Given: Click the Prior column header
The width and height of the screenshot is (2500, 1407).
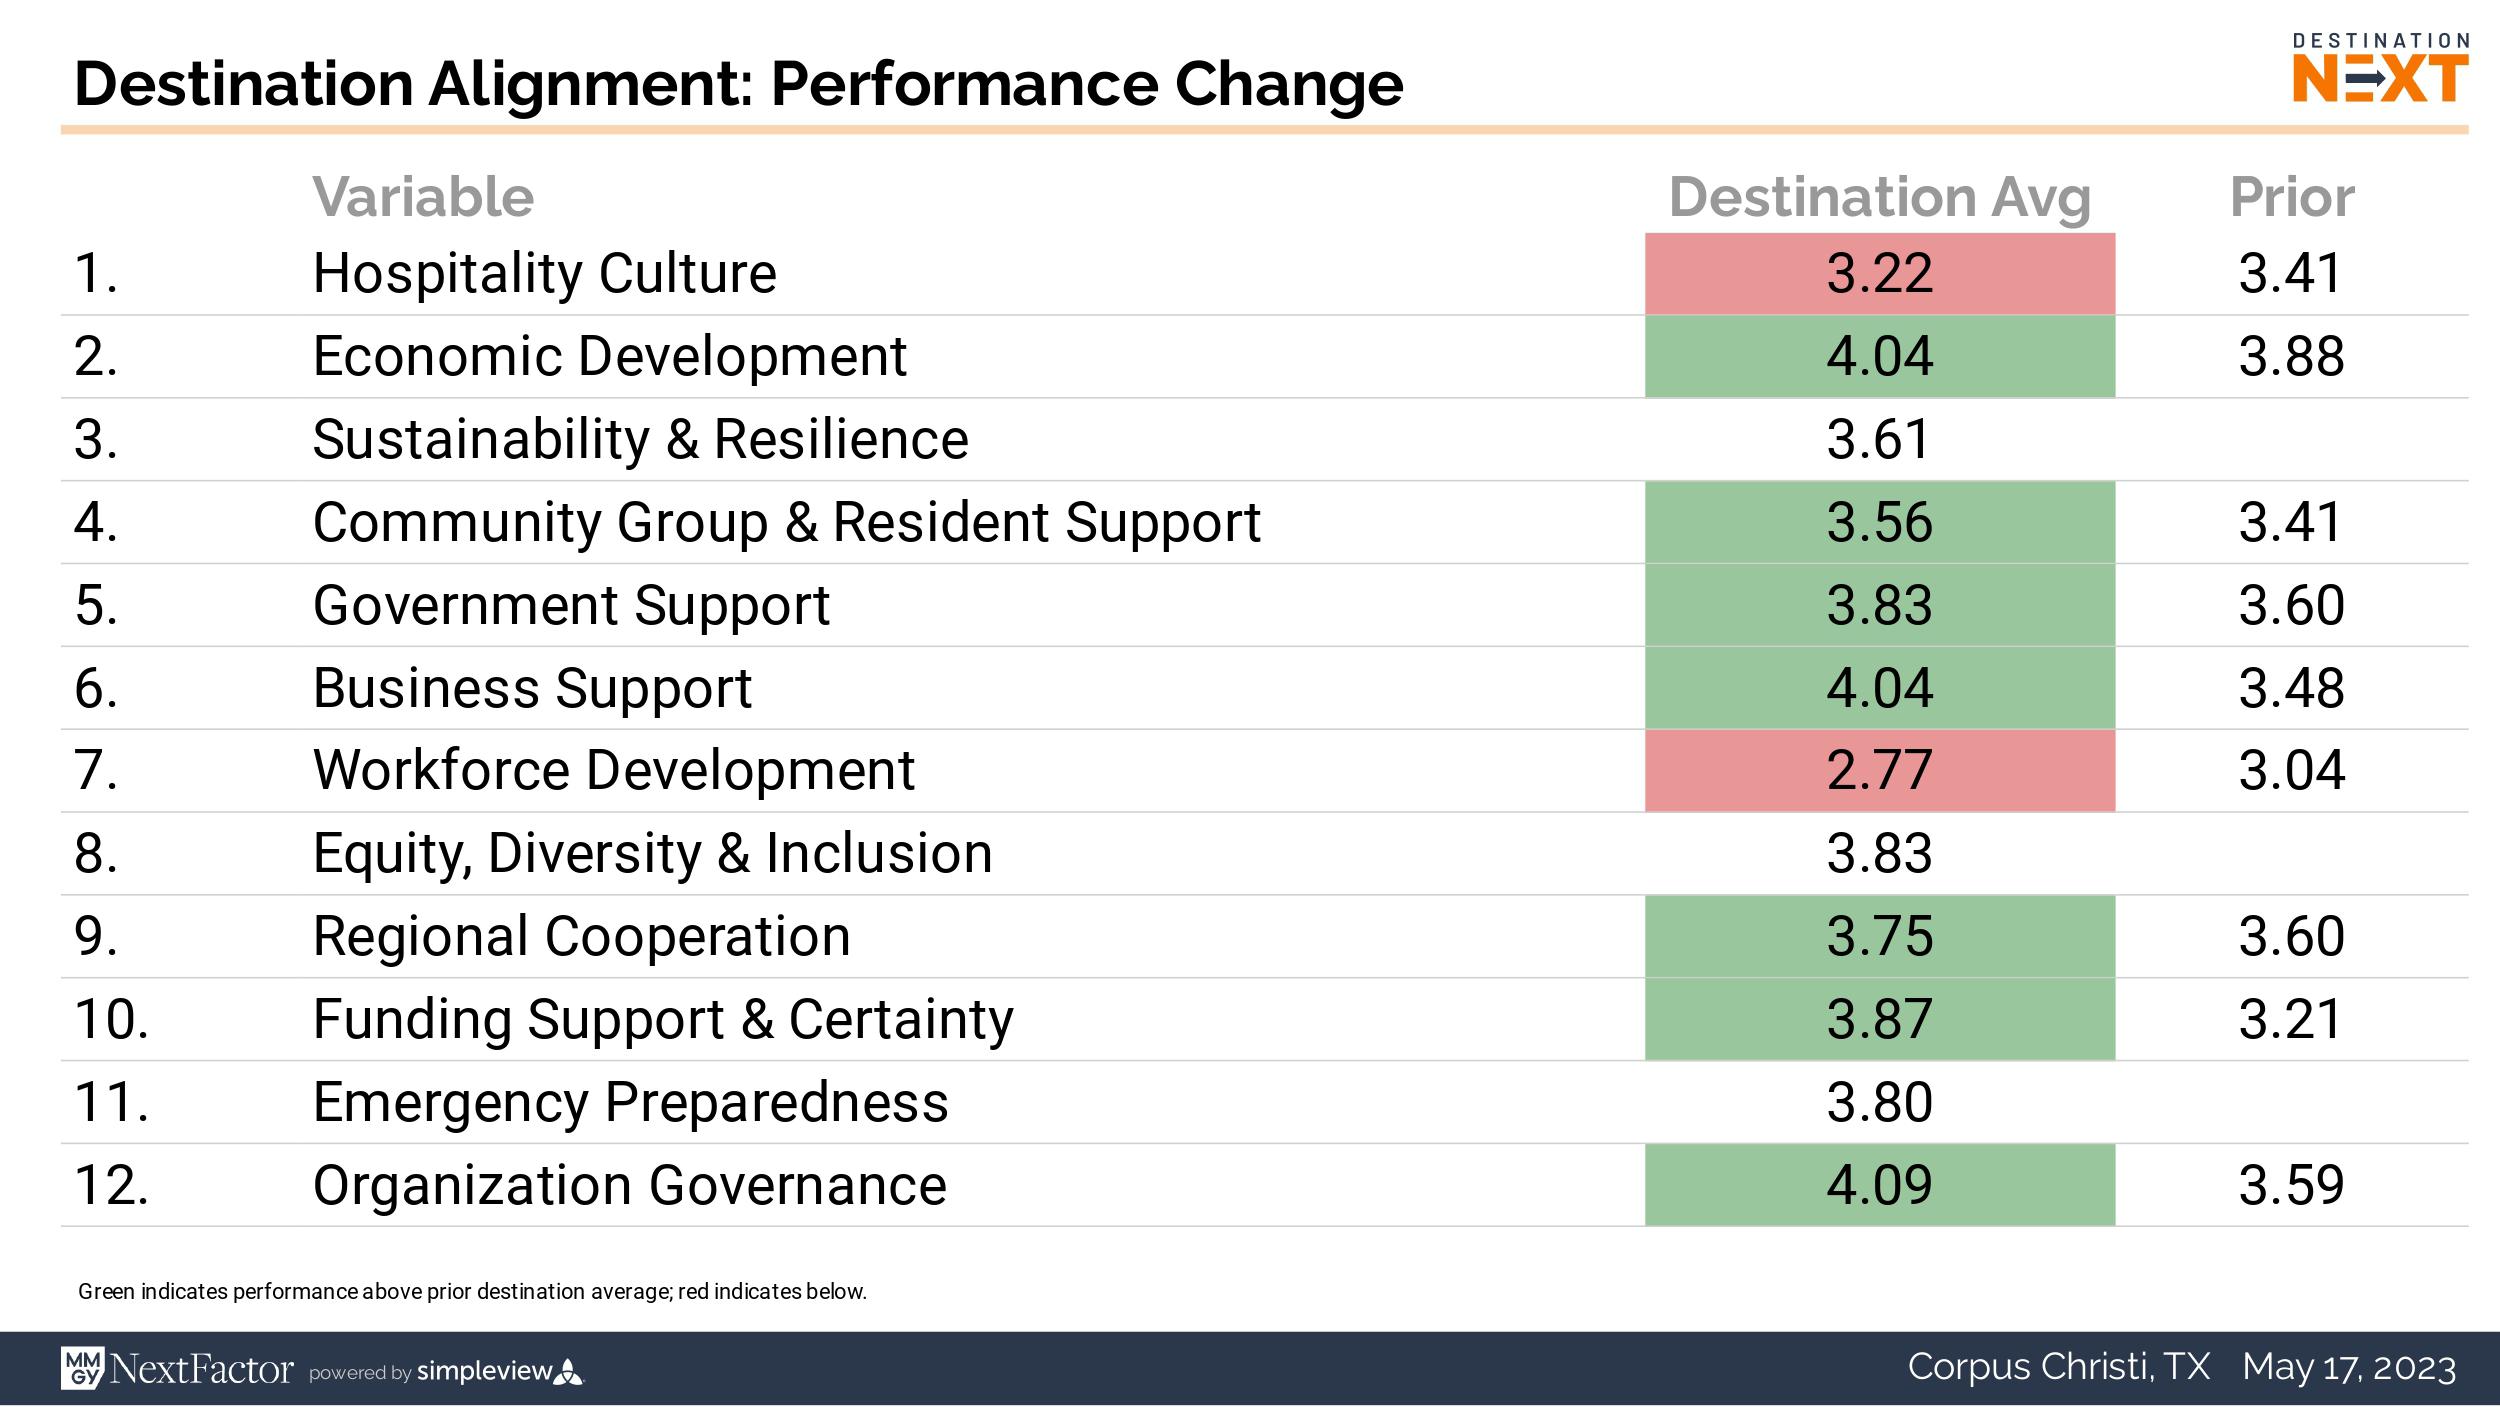Looking at the screenshot, I should (2292, 197).
